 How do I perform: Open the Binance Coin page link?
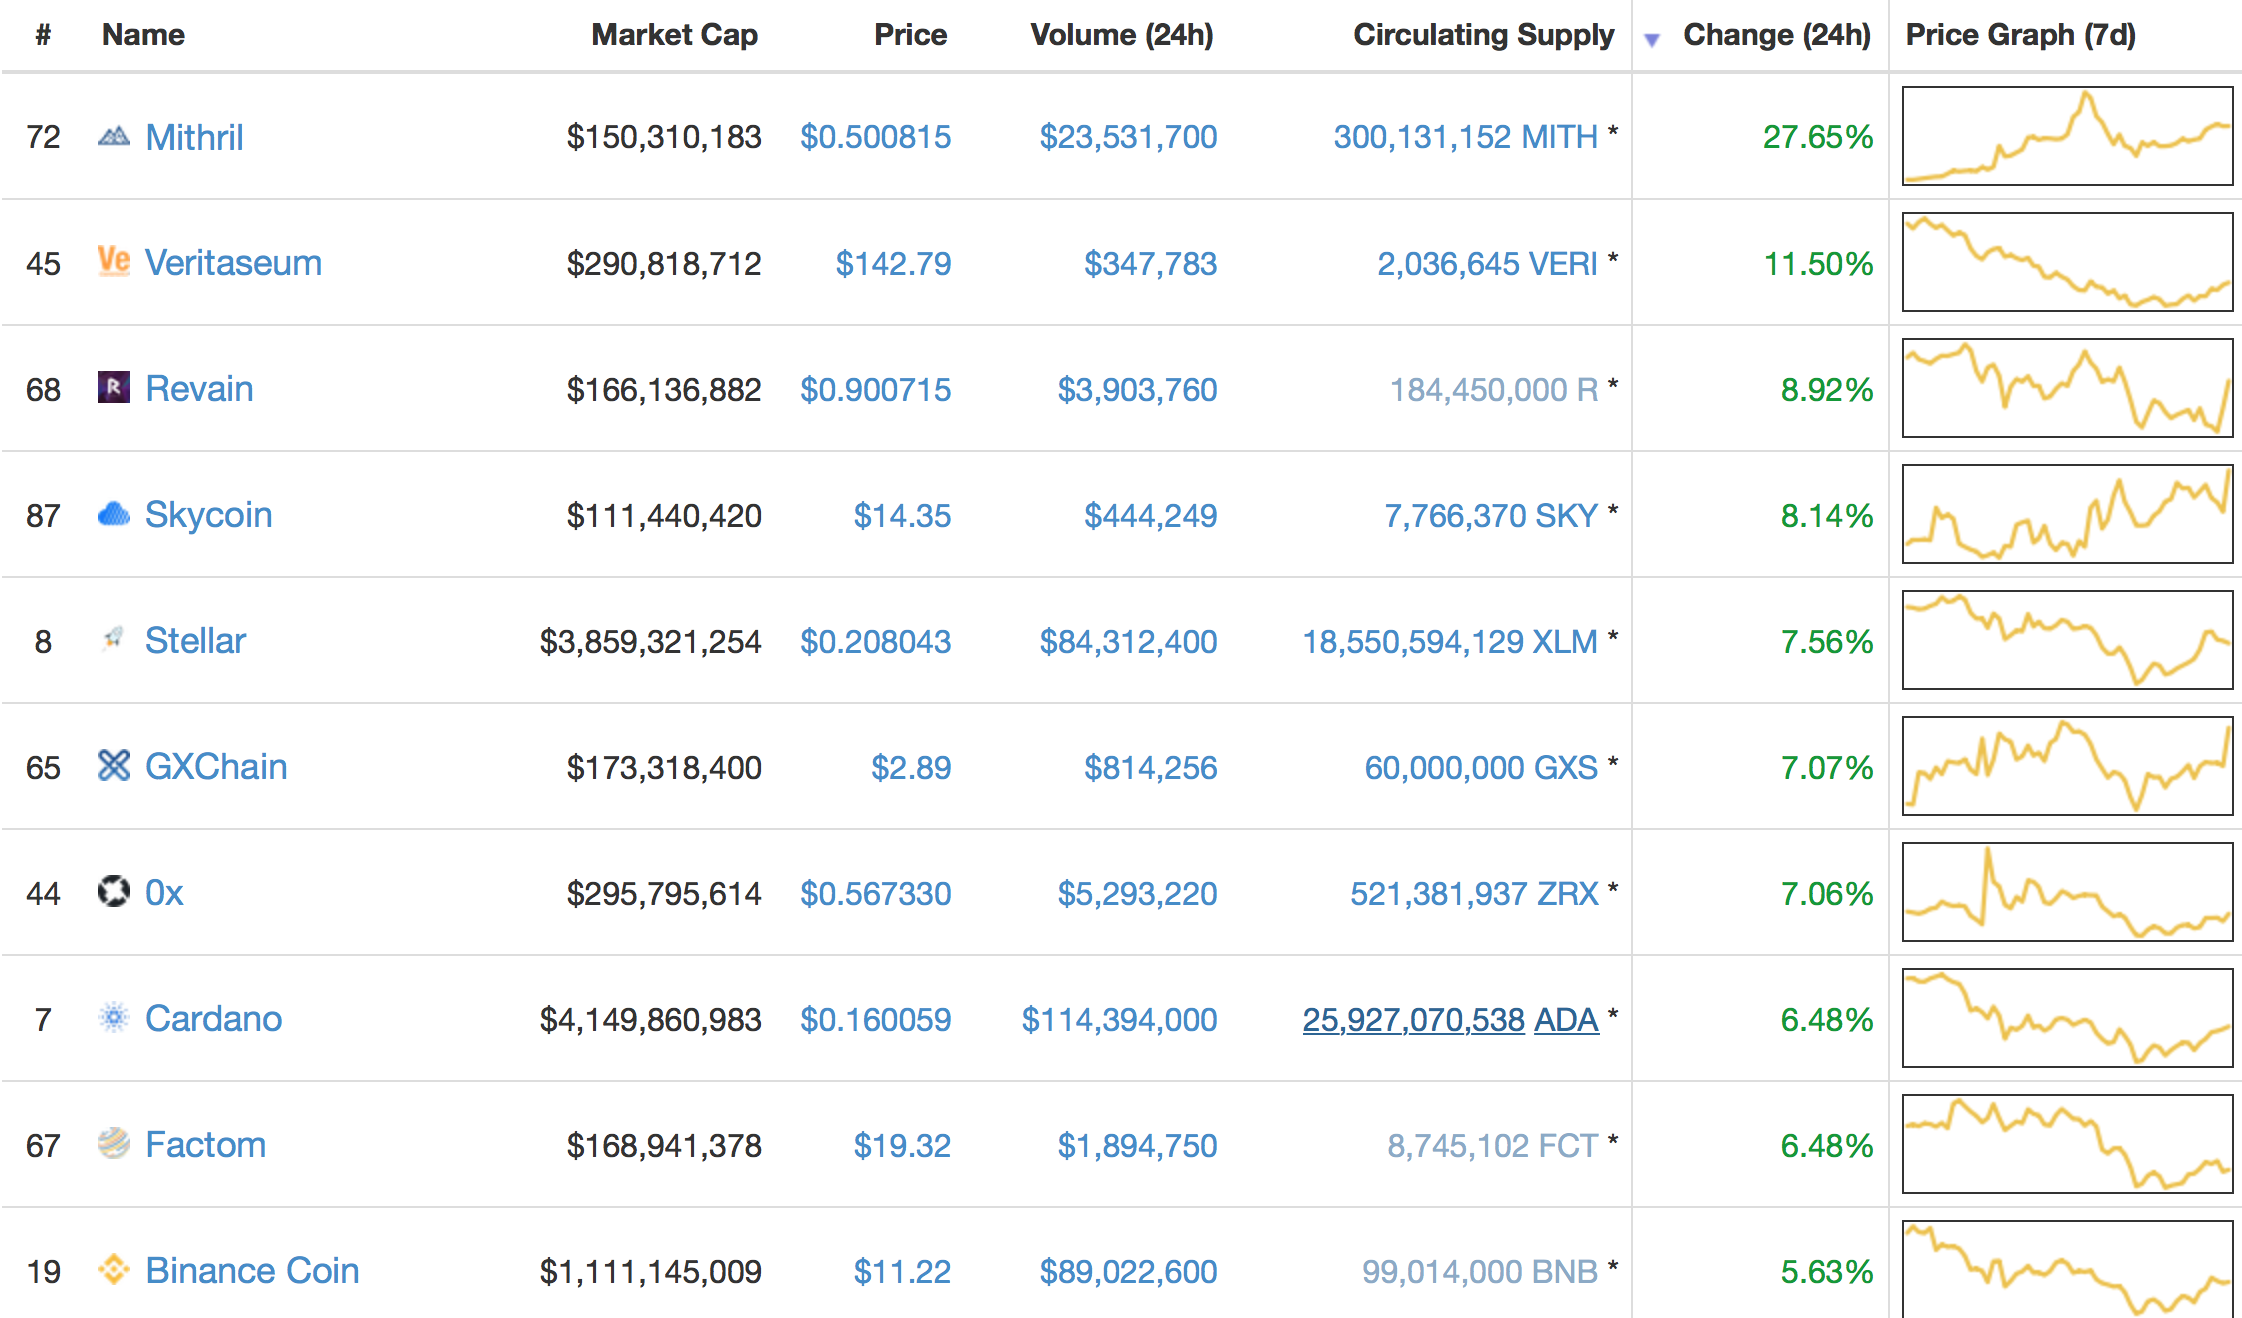252,1271
